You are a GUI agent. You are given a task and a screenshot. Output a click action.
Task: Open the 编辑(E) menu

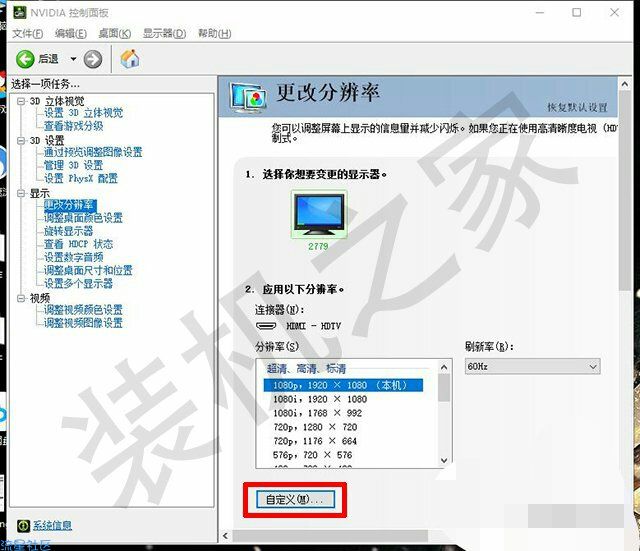71,33
